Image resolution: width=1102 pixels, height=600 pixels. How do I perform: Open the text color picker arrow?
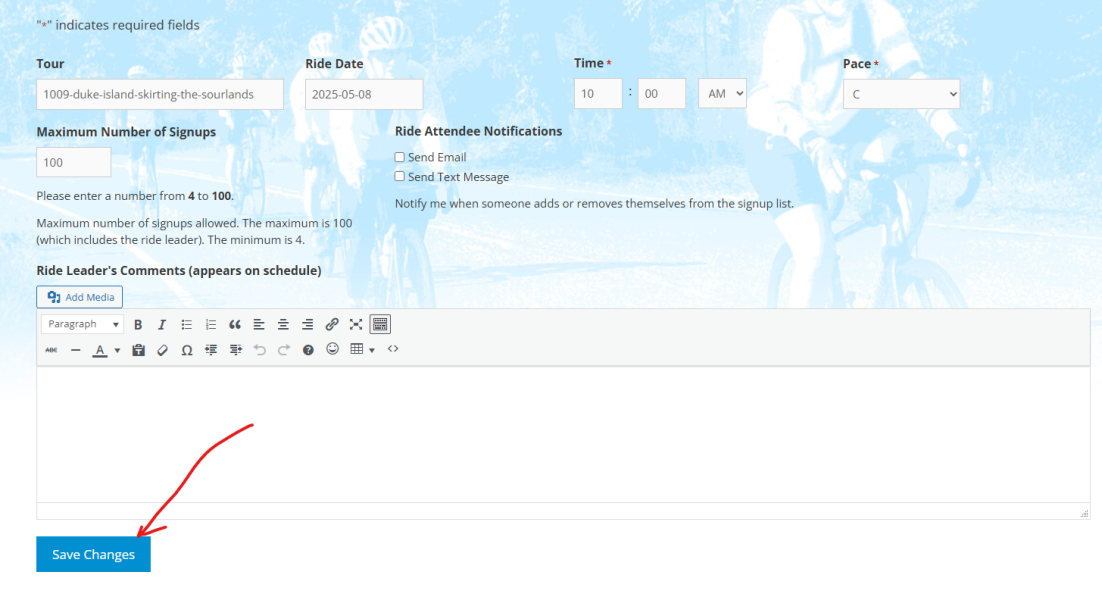pos(117,350)
